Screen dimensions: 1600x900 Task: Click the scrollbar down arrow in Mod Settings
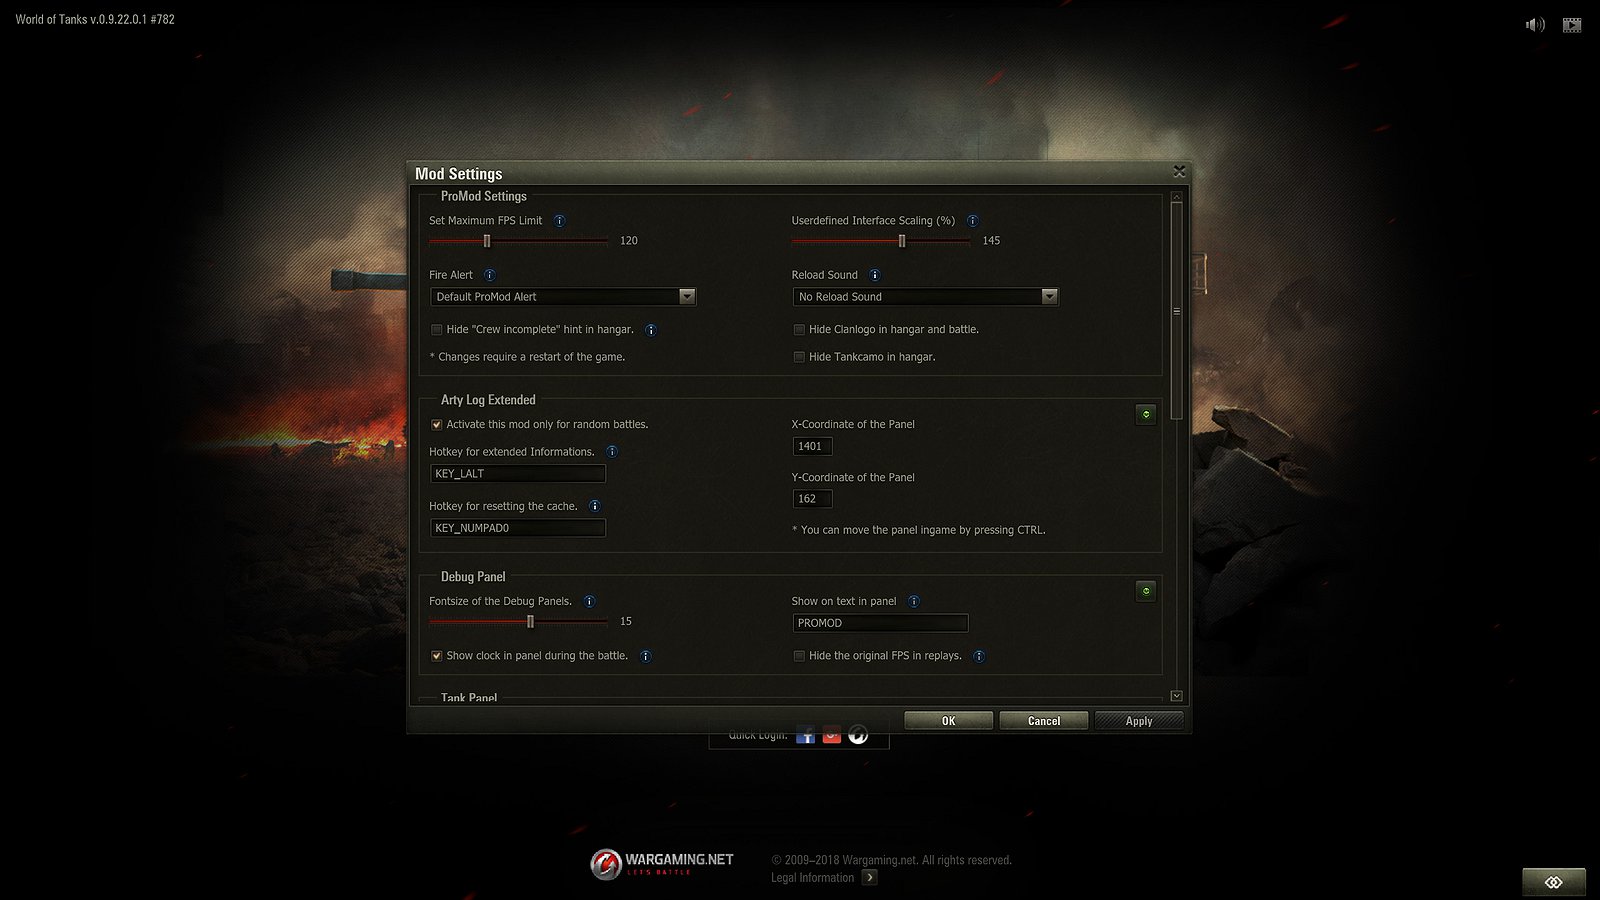(1177, 696)
